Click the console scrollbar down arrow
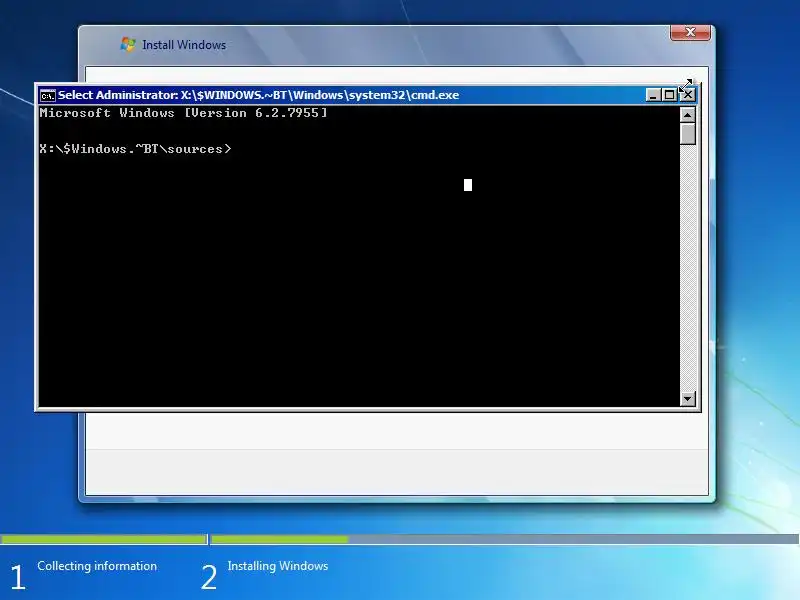This screenshot has height=600, width=800. [688, 398]
